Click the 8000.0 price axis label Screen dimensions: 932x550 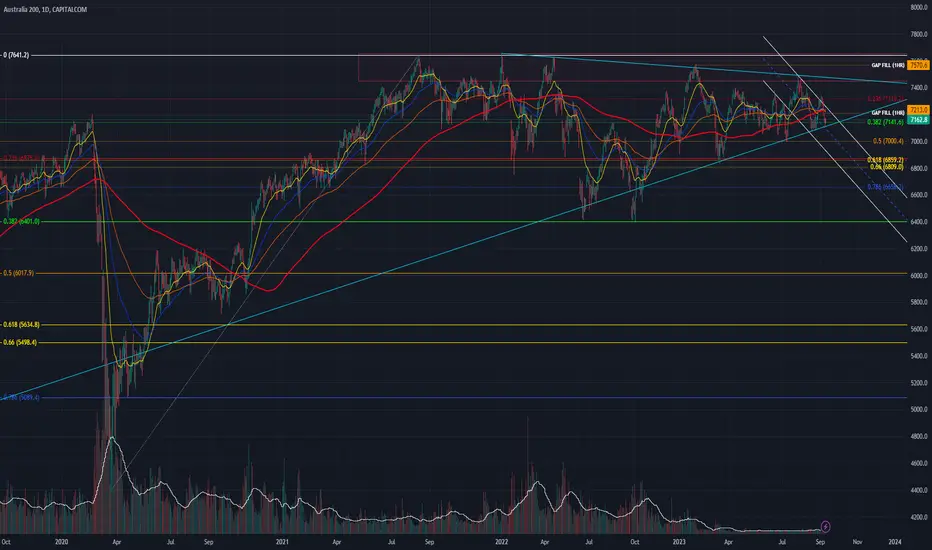tap(918, 7)
